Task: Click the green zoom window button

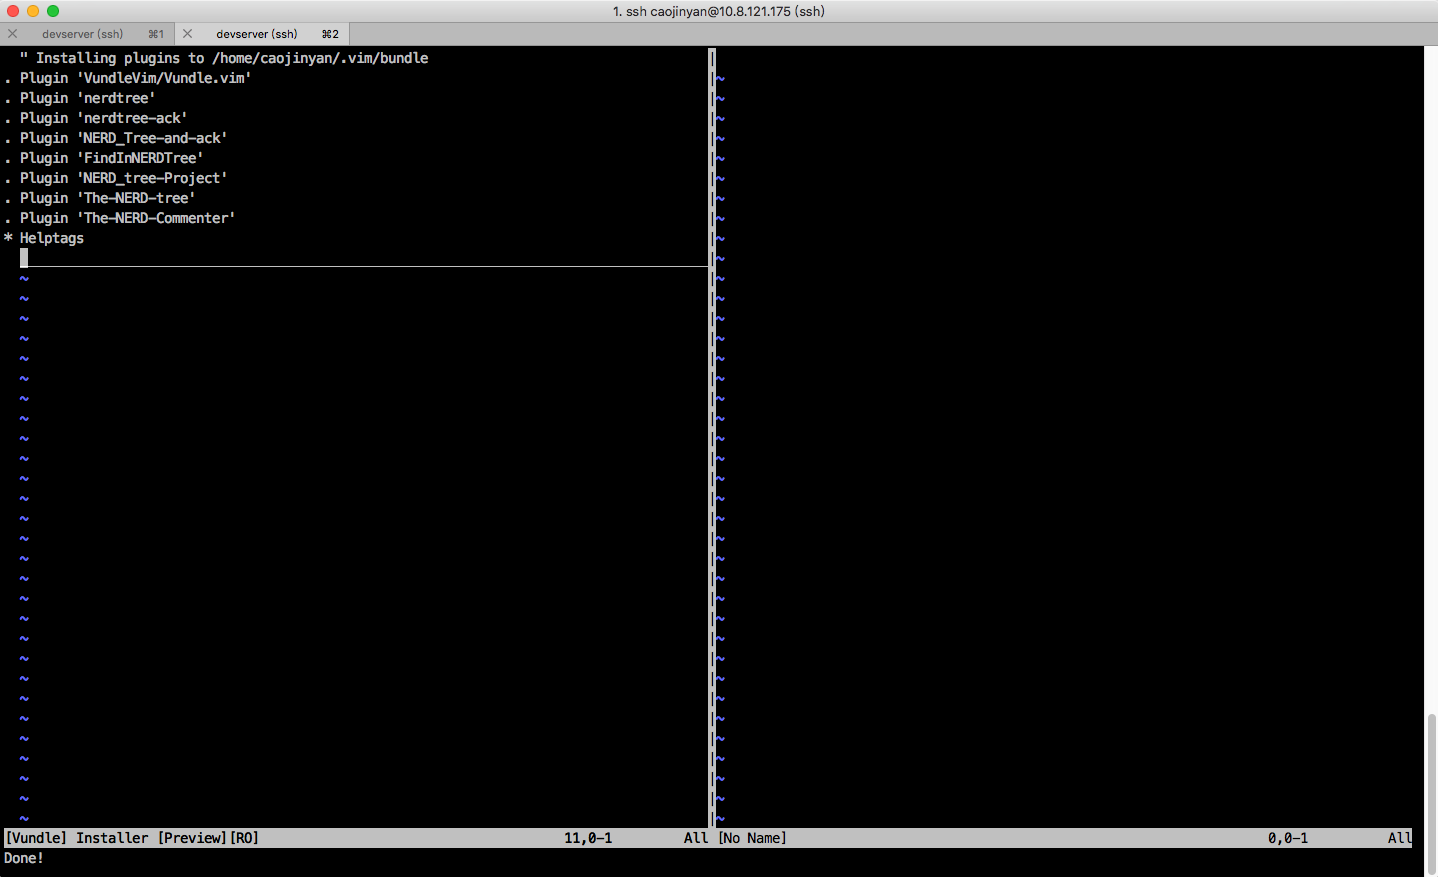Action: pos(53,11)
